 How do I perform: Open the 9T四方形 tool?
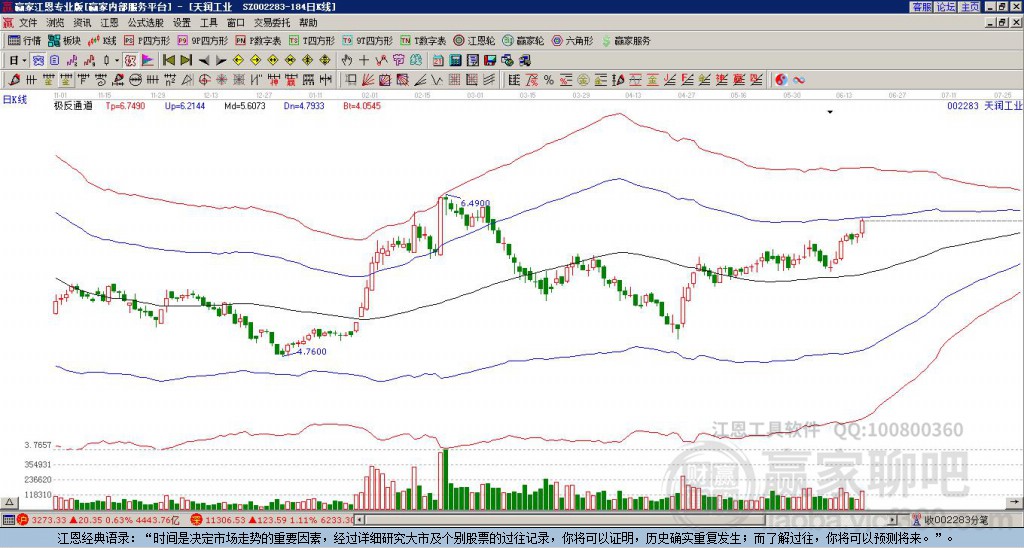click(x=368, y=40)
